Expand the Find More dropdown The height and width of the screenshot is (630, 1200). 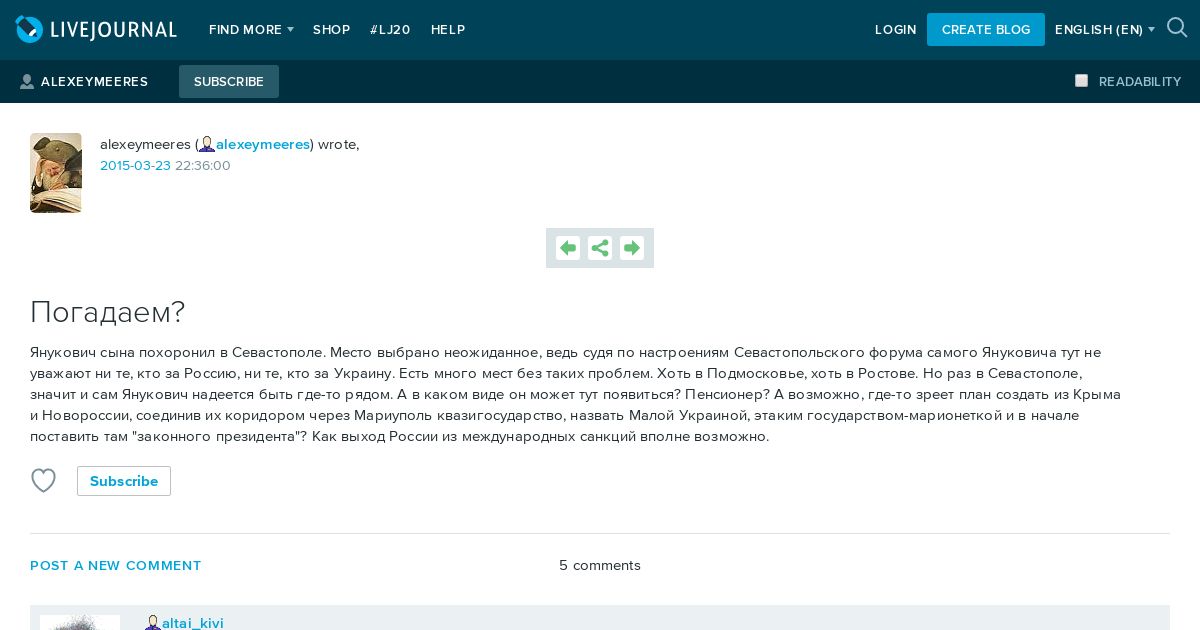pos(251,30)
